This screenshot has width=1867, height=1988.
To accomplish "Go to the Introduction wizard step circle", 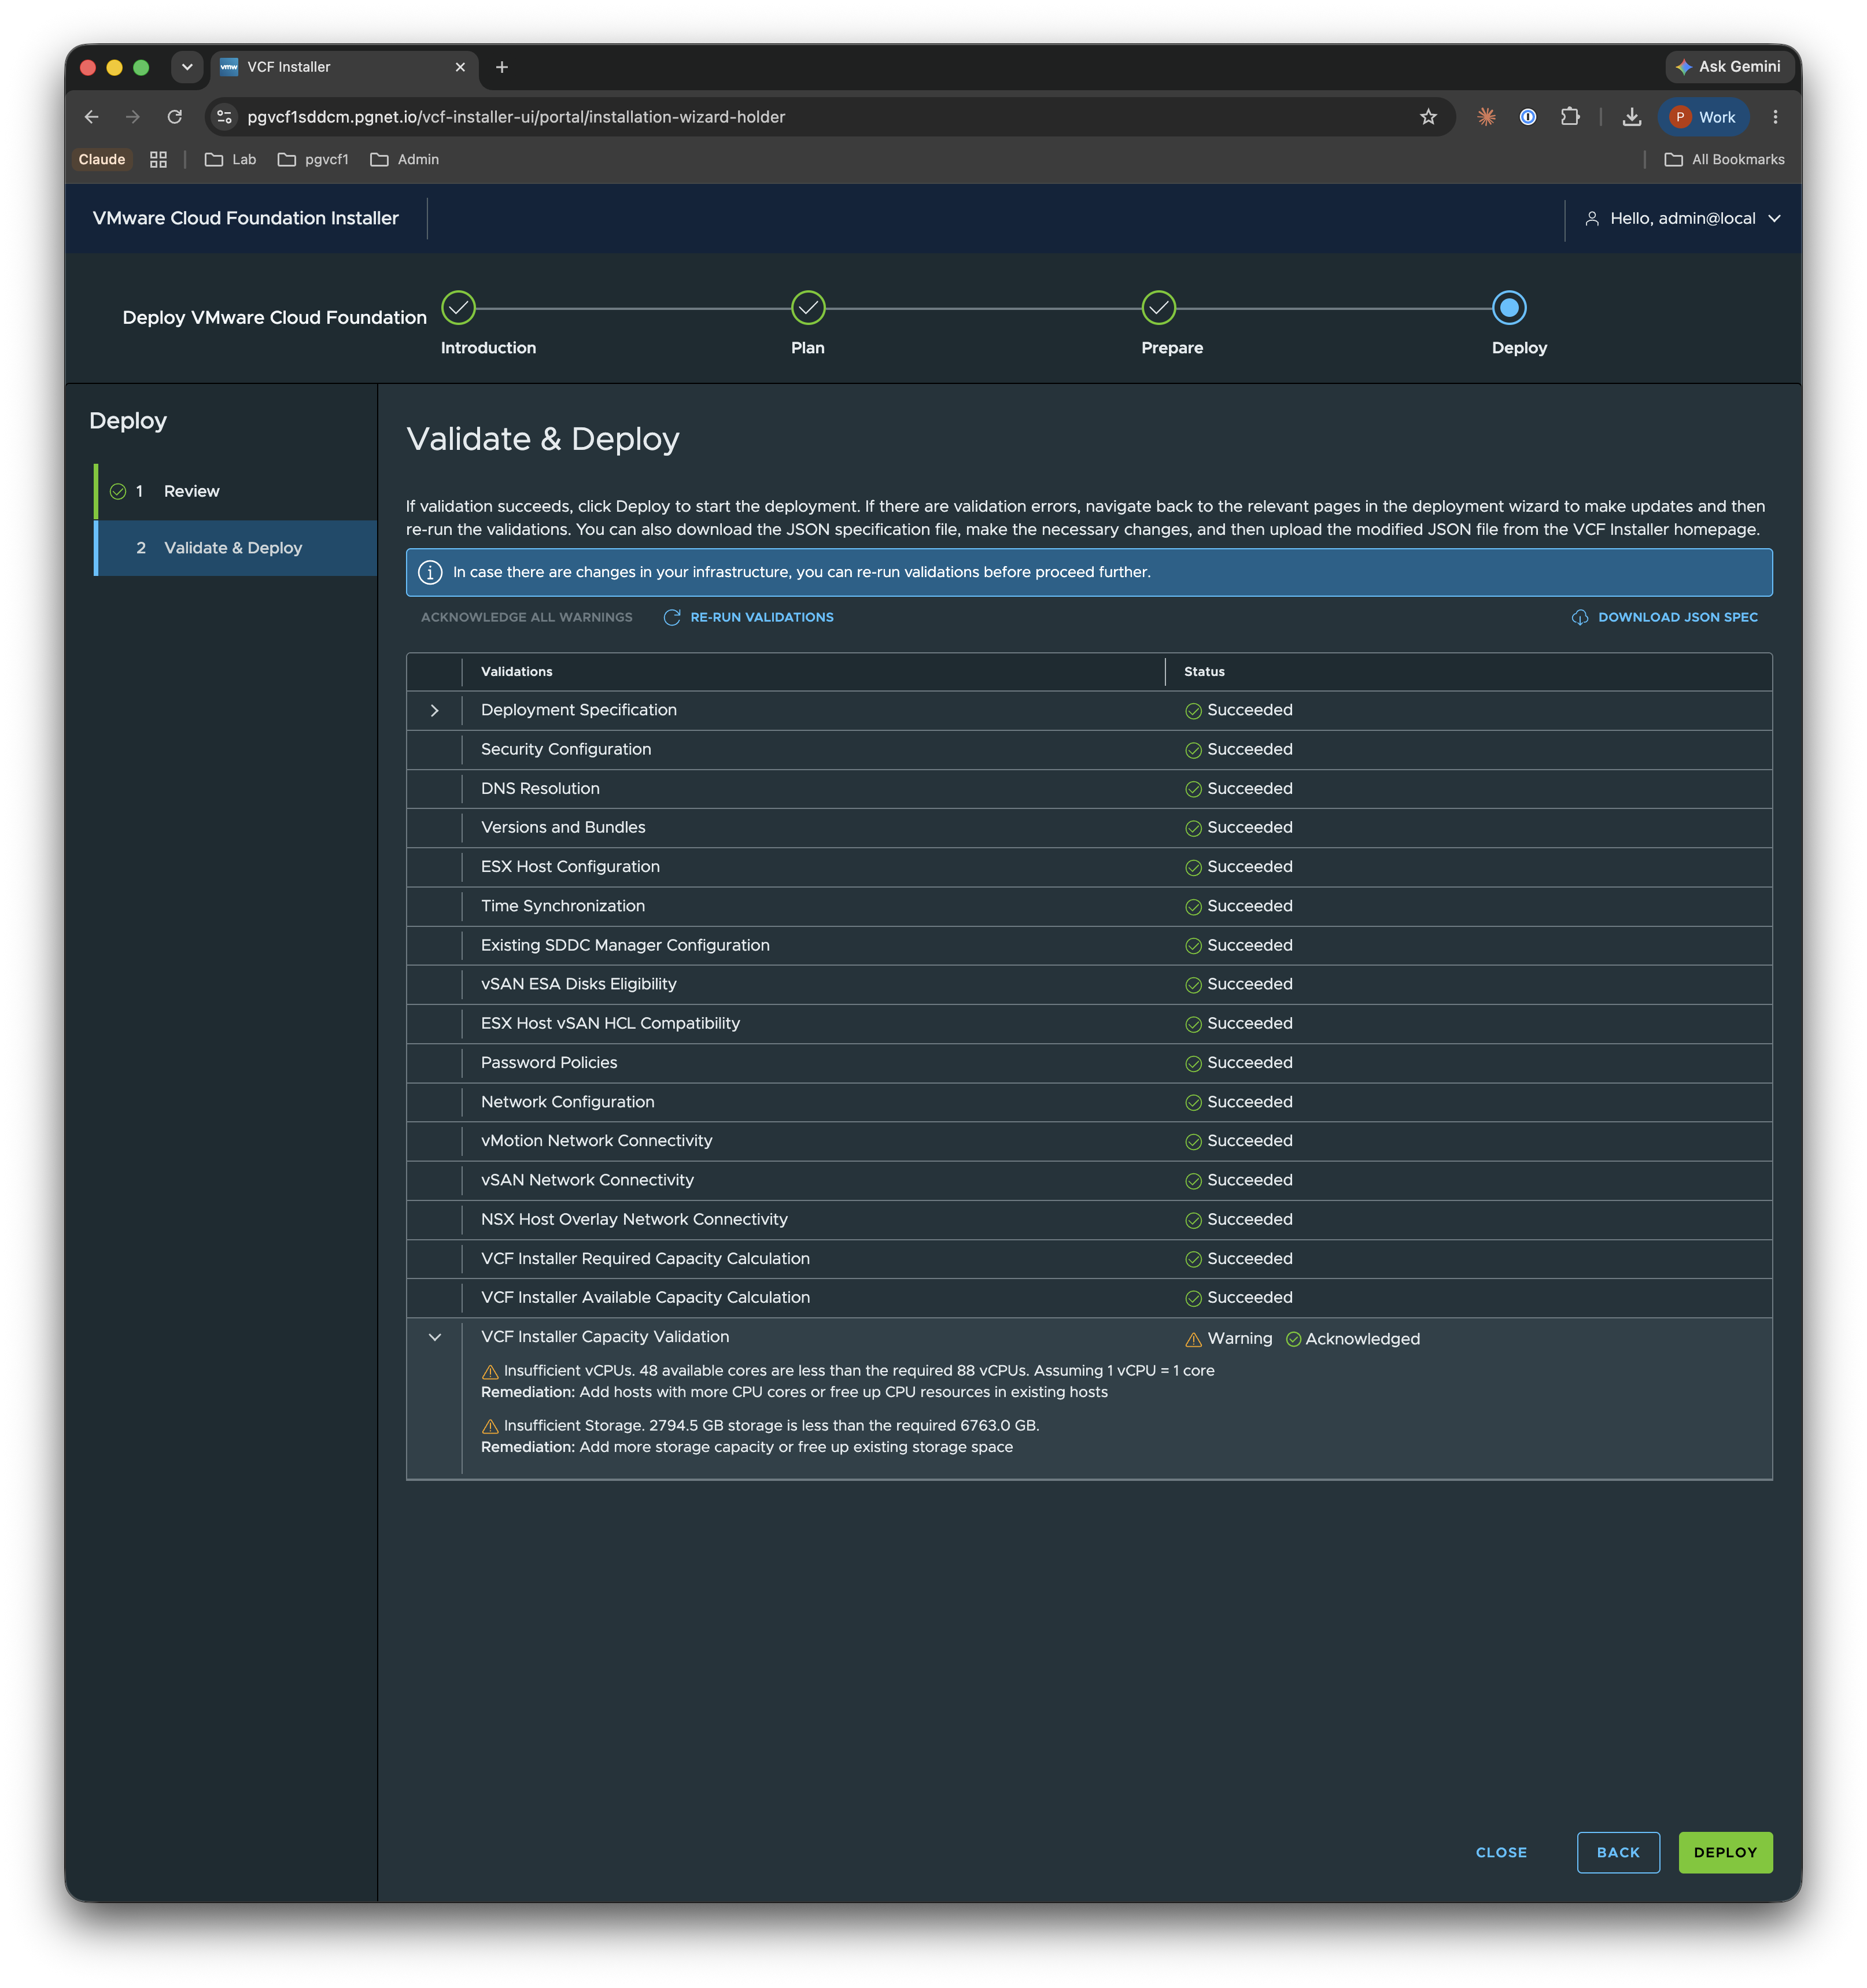I will coord(459,308).
